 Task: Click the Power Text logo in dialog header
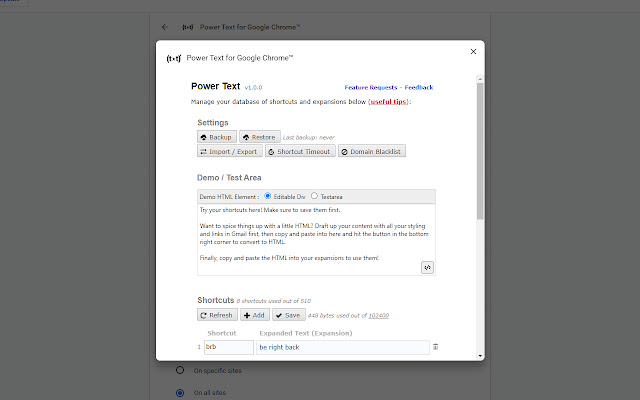pos(173,58)
